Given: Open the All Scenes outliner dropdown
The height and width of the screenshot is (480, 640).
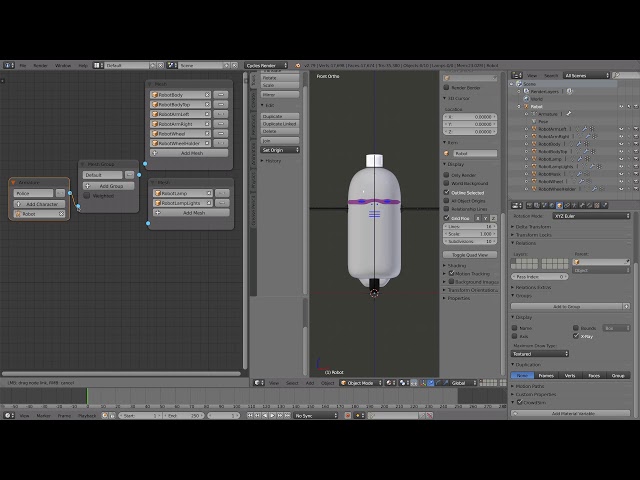Looking at the screenshot, I should pyautogui.click(x=587, y=76).
